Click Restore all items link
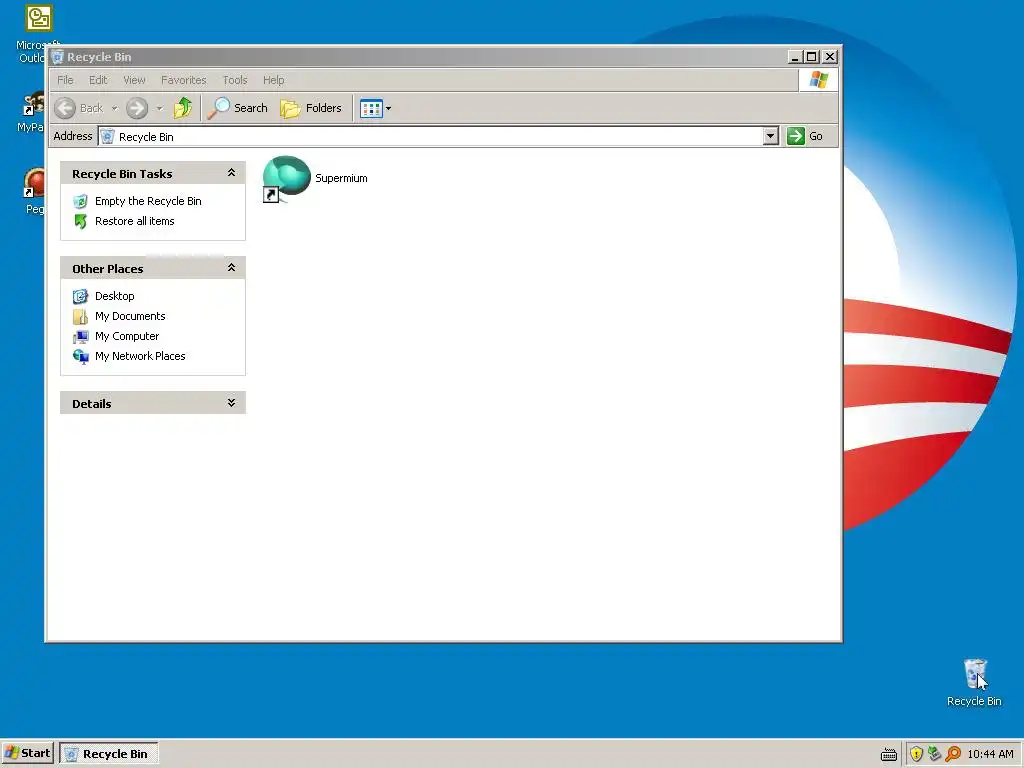The width and height of the screenshot is (1024, 768). click(135, 221)
